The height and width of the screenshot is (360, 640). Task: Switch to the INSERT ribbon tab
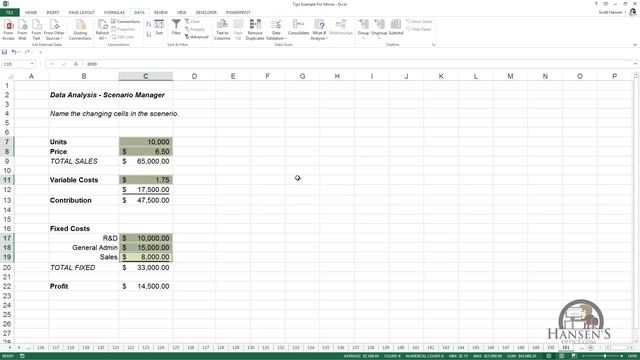click(x=53, y=12)
